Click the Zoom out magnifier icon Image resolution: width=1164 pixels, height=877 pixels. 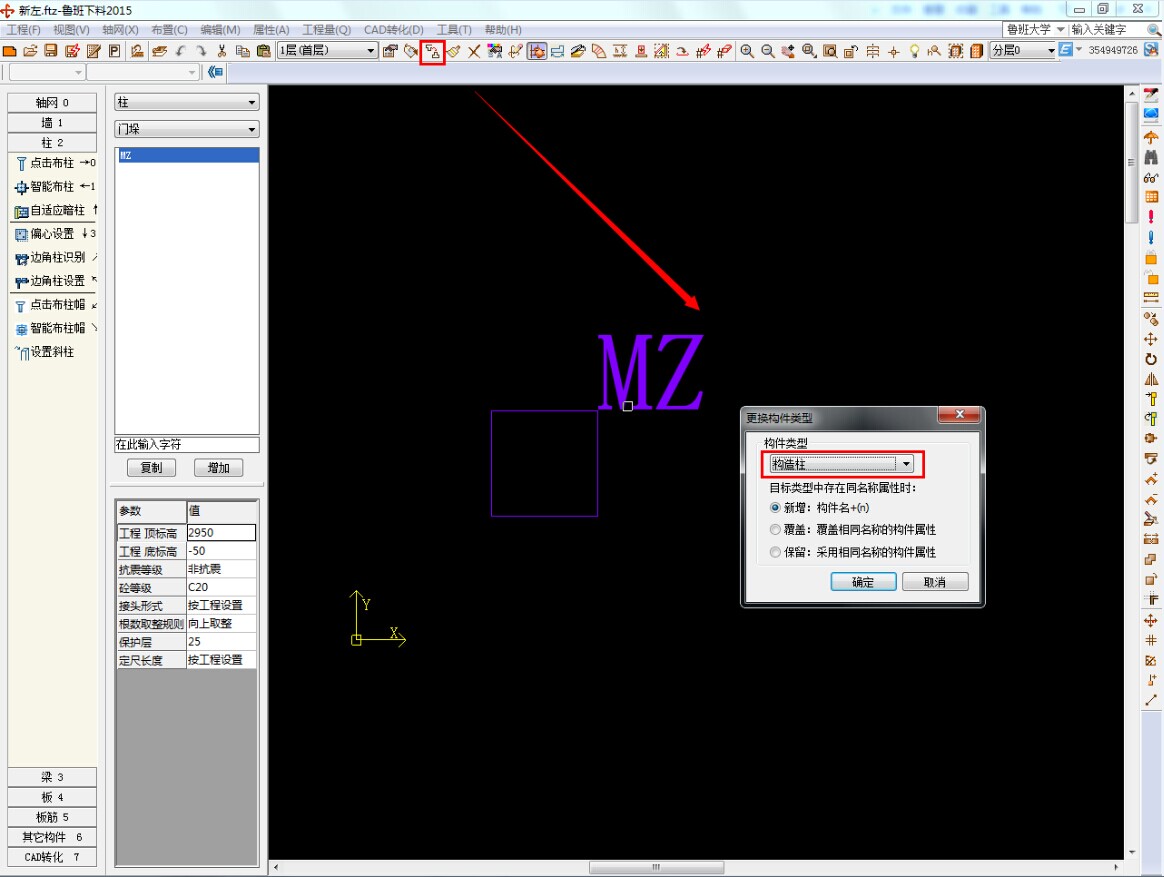768,51
